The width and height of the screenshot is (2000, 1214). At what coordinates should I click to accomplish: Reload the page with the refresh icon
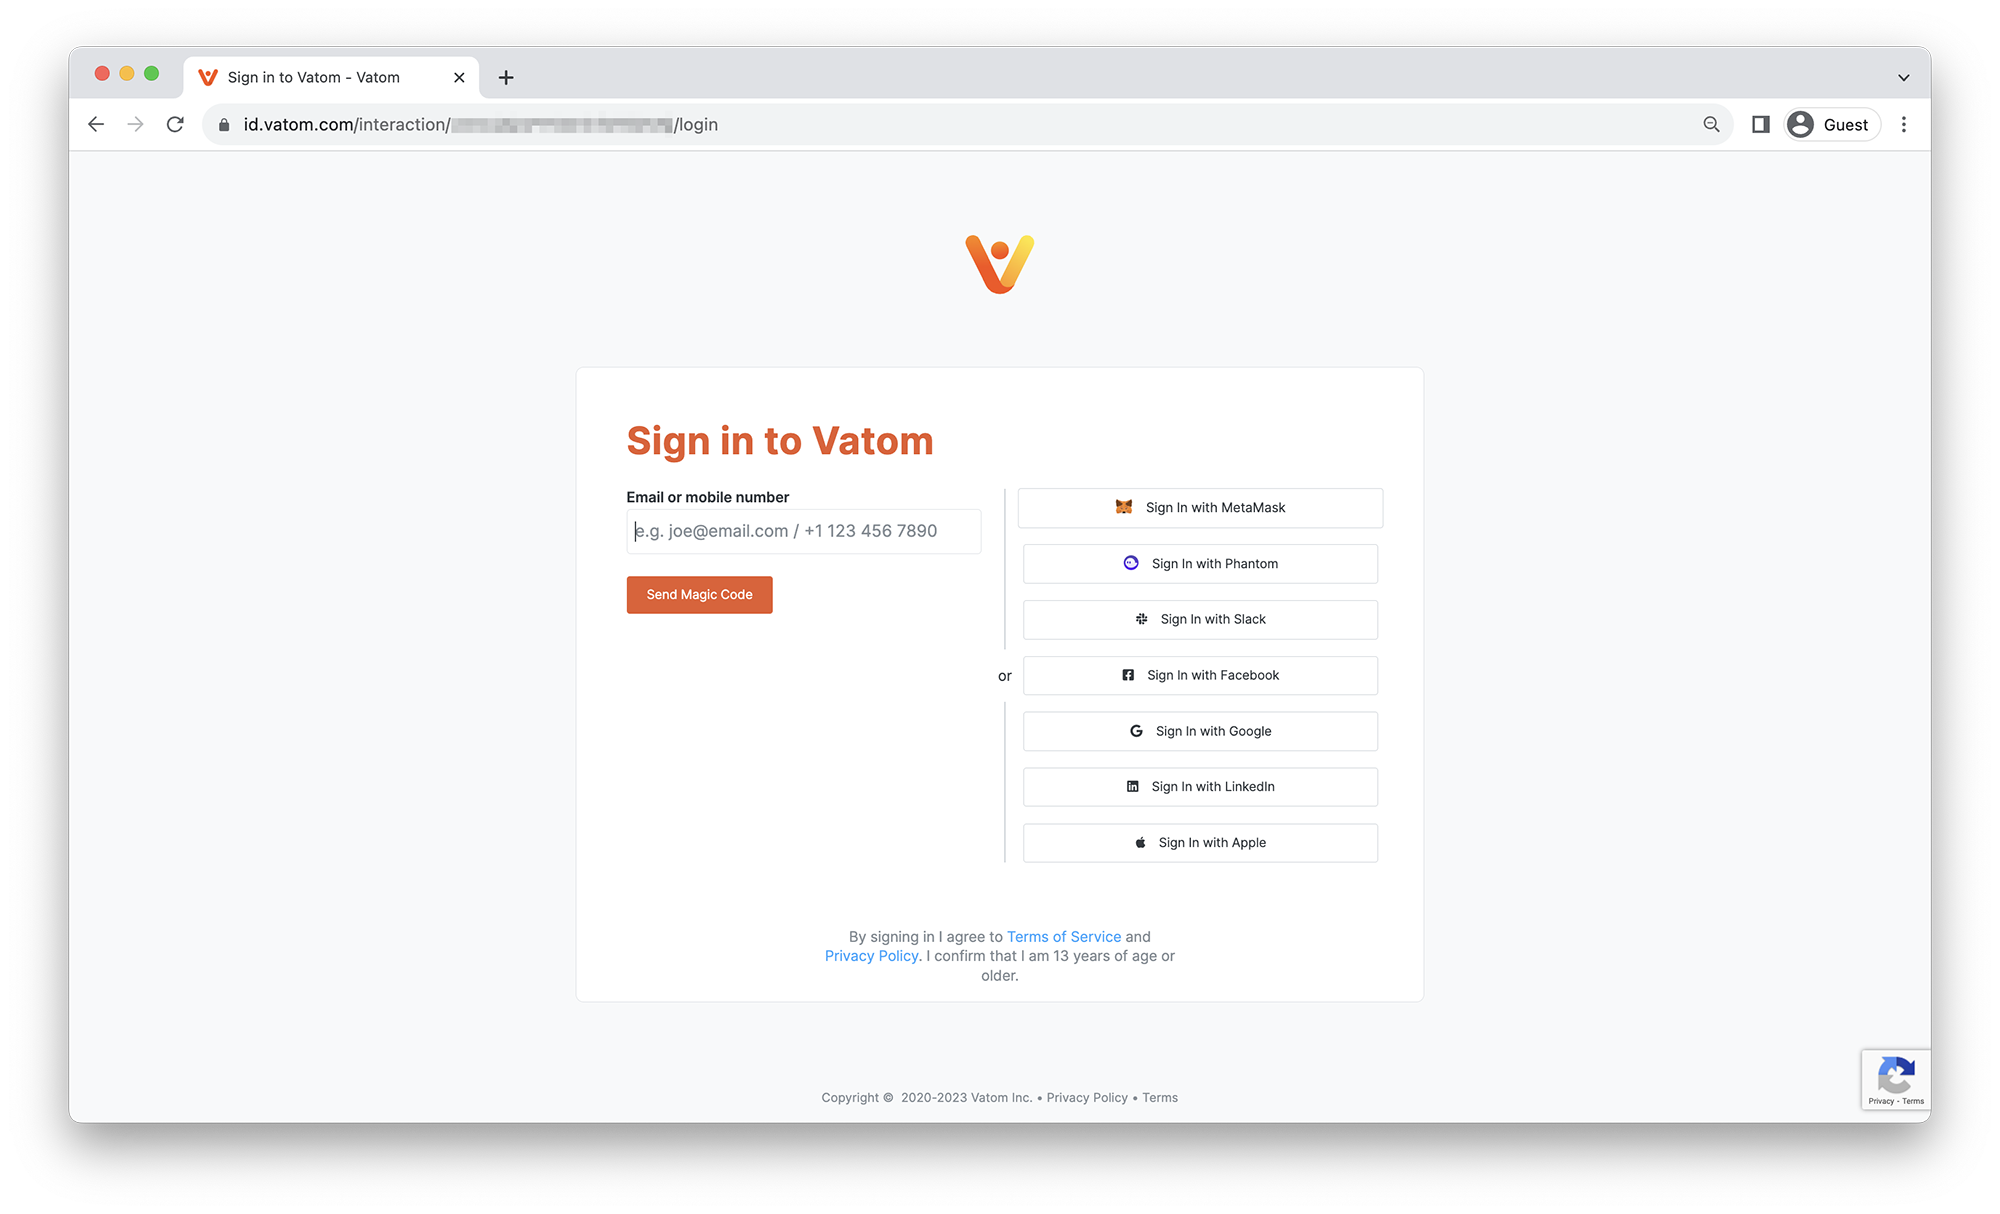175,124
